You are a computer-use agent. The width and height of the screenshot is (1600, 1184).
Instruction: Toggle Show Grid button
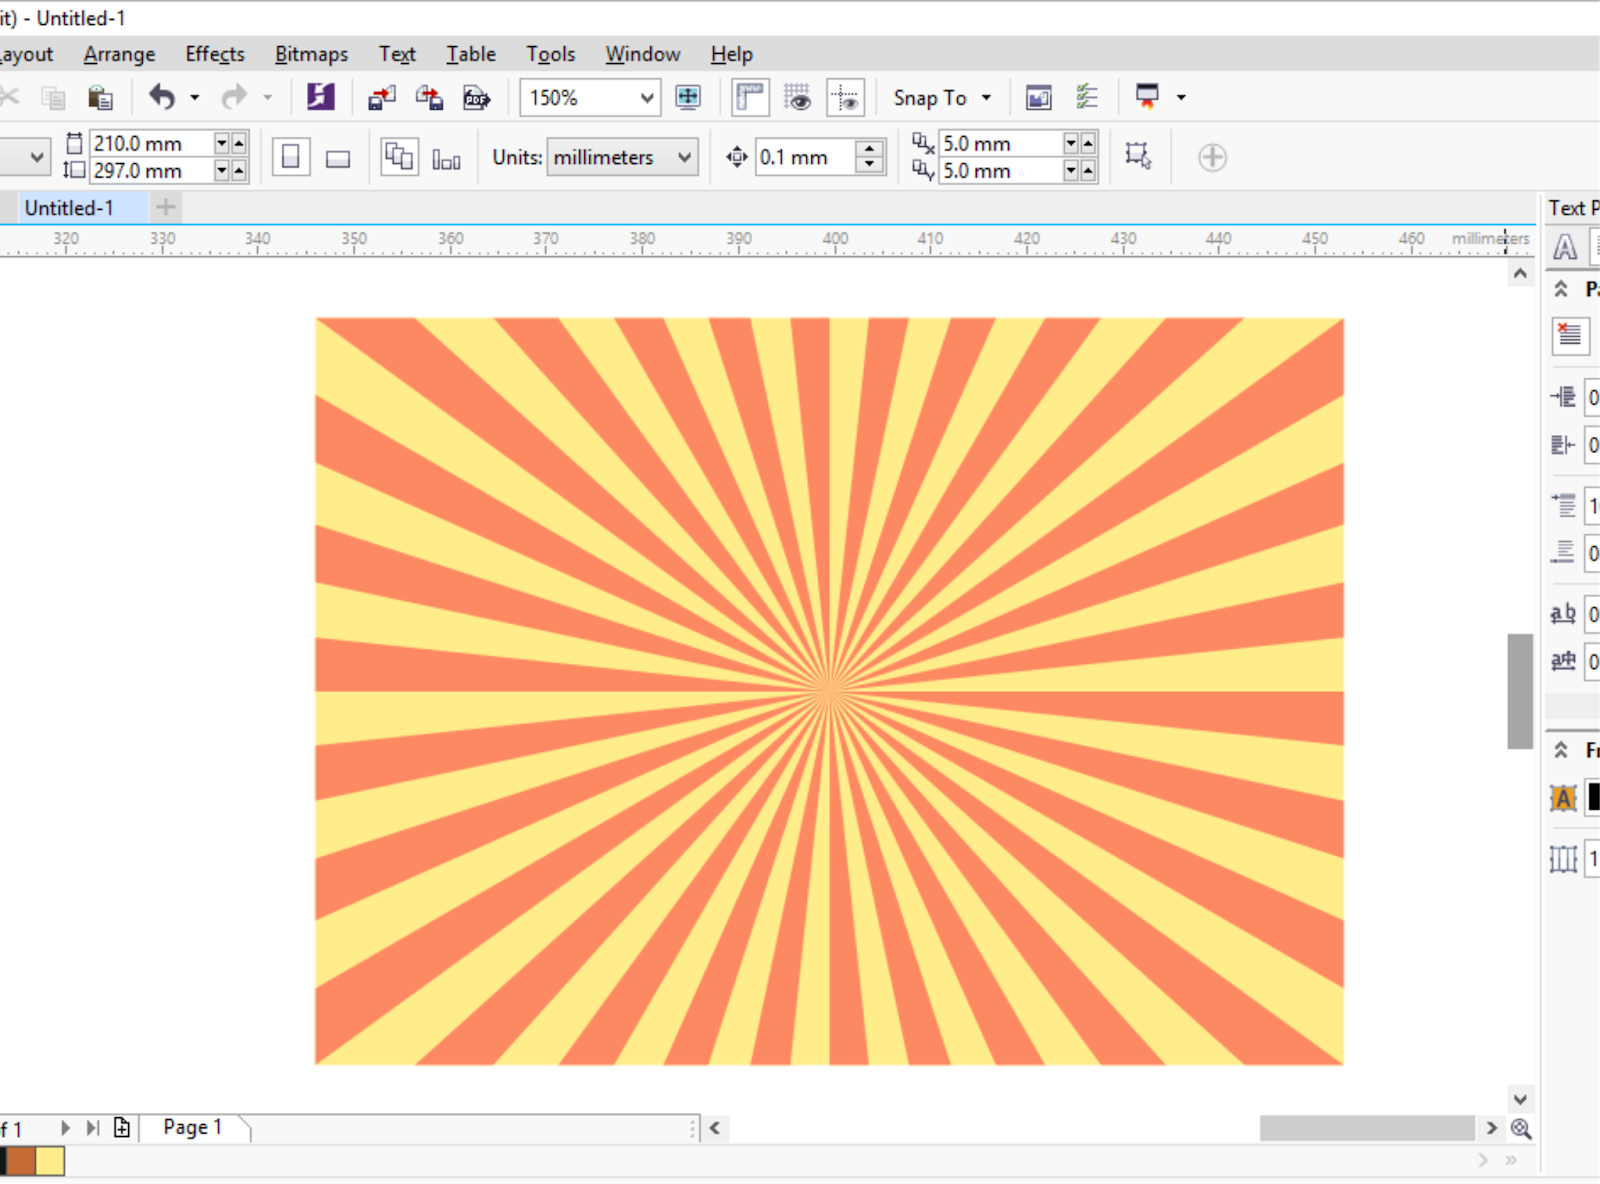[x=797, y=97]
